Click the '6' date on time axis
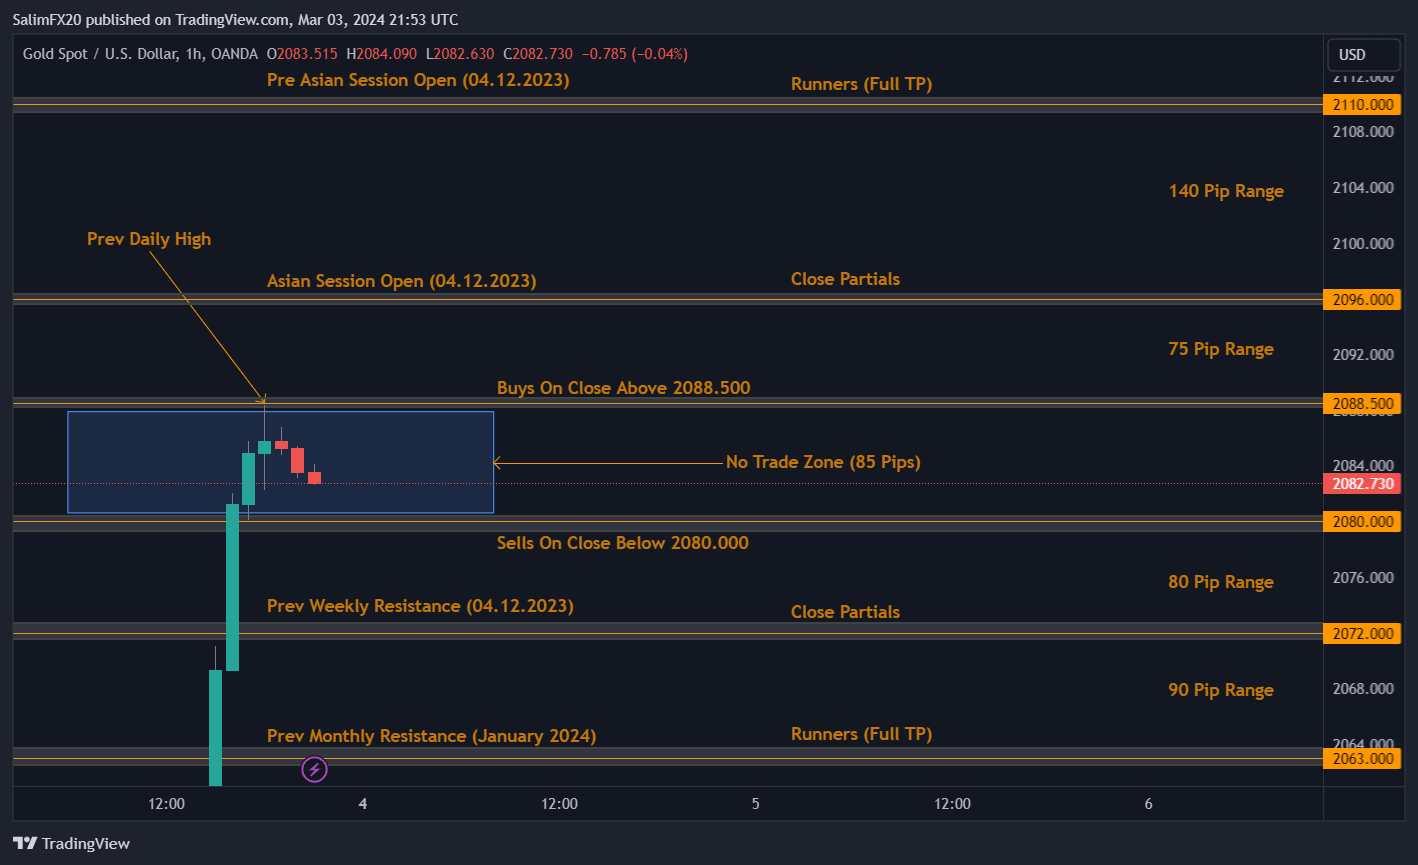This screenshot has width=1418, height=865. (x=1149, y=803)
